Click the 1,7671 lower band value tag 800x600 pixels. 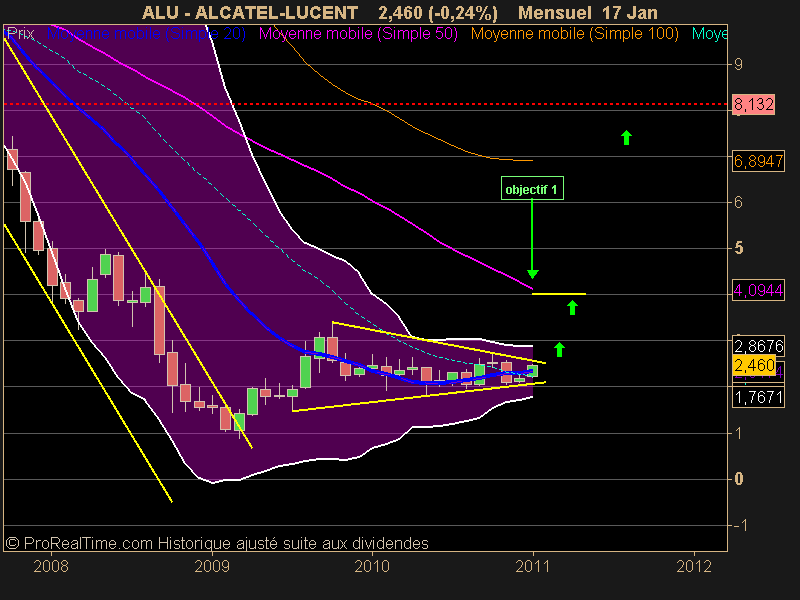click(758, 397)
